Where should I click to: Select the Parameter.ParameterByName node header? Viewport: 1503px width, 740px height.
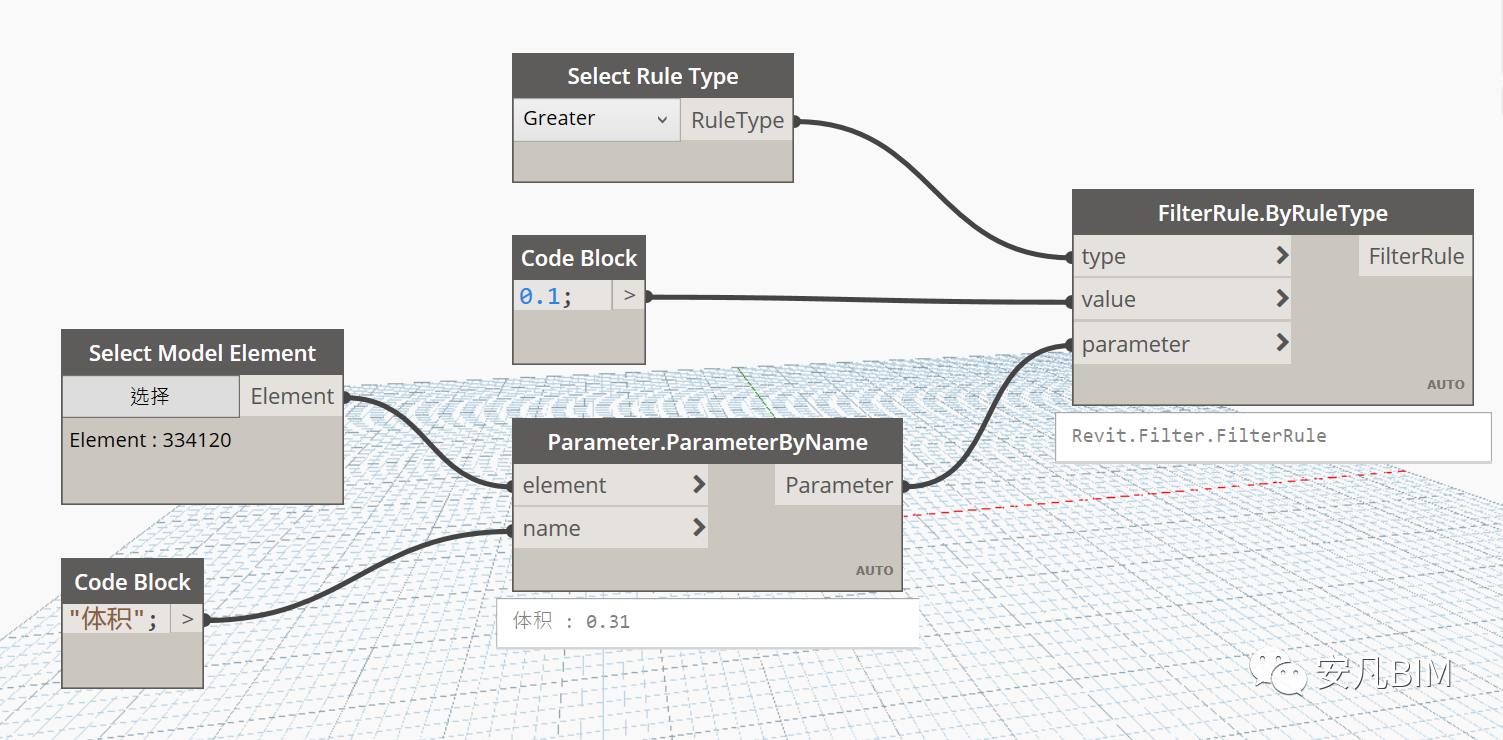point(708,442)
